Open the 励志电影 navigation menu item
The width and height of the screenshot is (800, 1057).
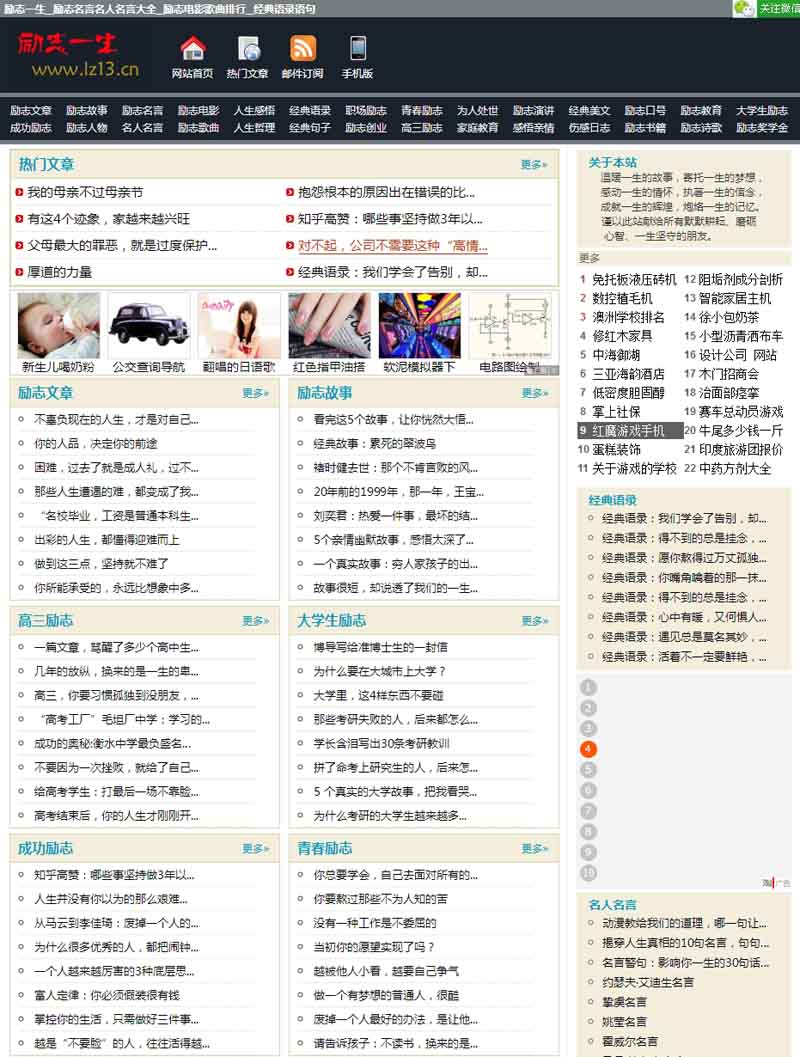click(198, 111)
